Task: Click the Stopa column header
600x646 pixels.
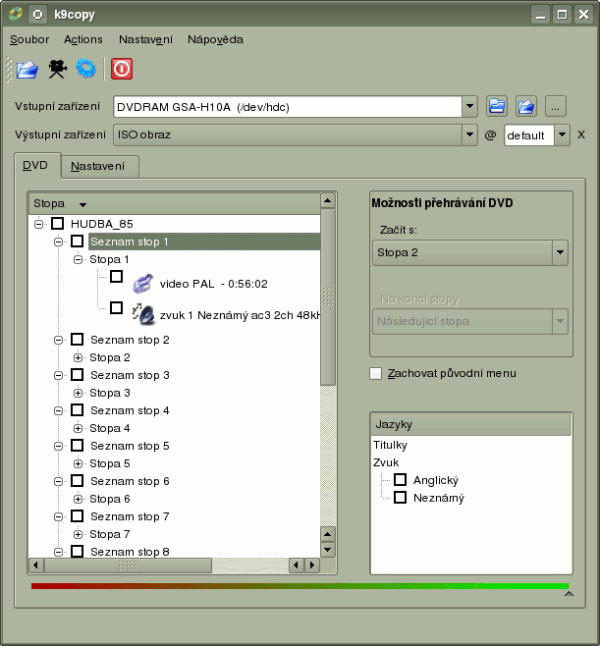Action: tap(60, 203)
